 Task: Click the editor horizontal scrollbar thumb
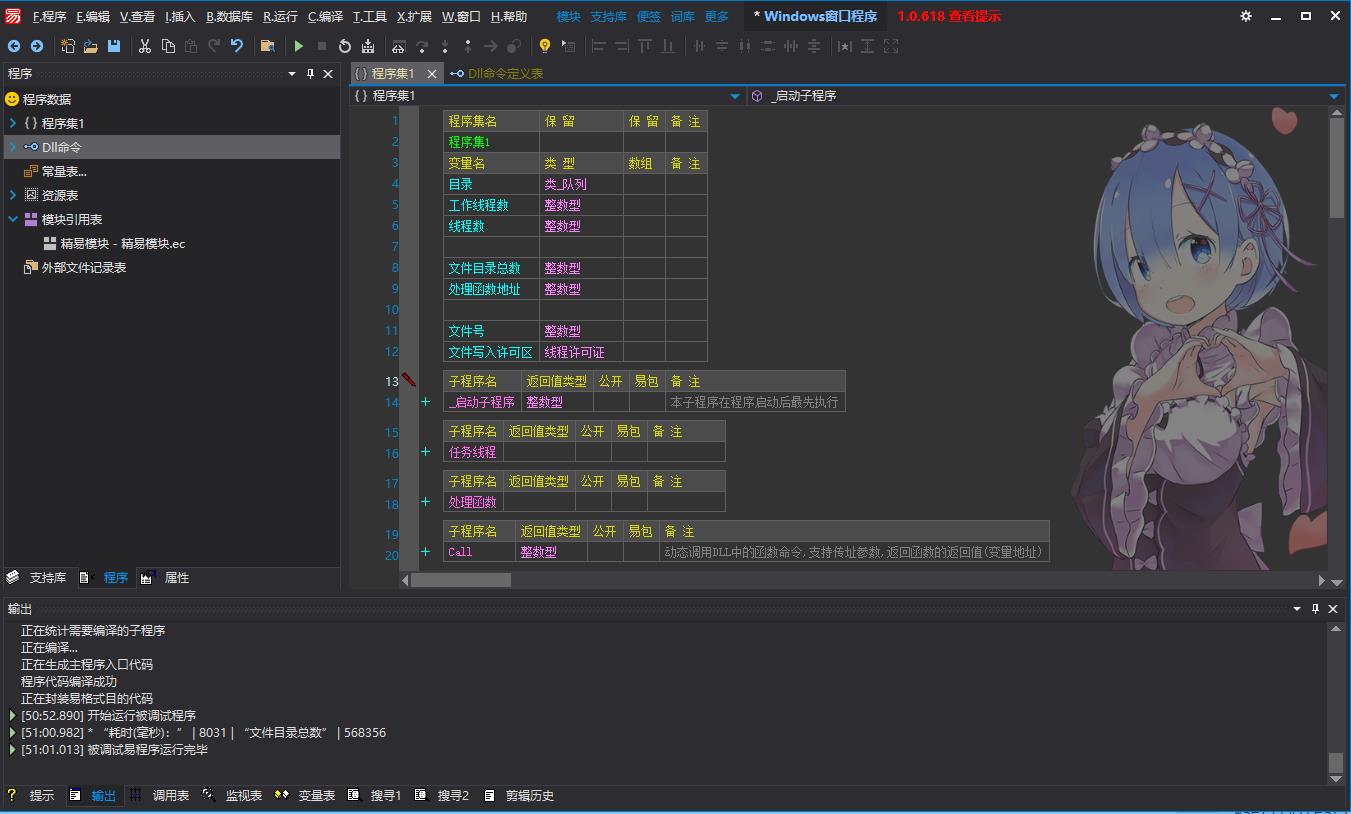click(x=461, y=580)
